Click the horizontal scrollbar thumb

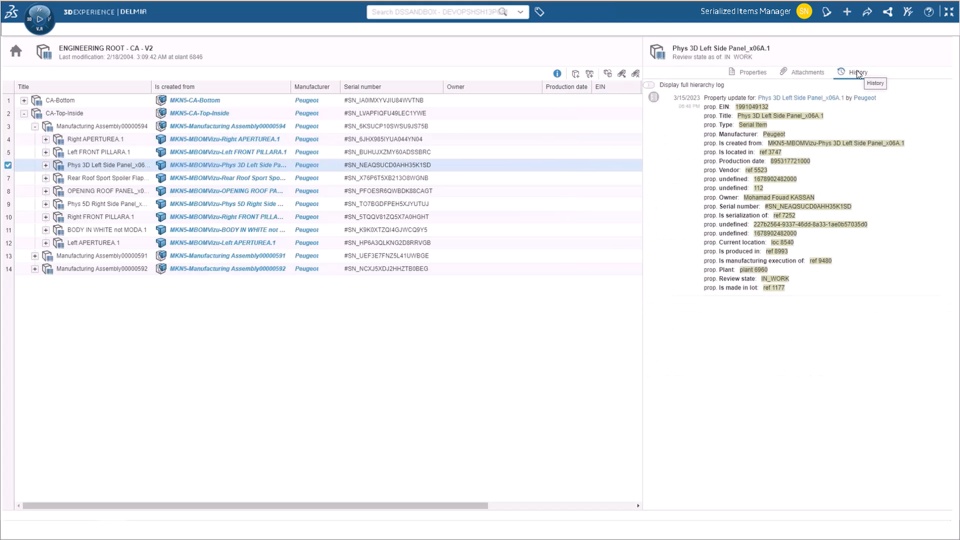click(x=255, y=506)
